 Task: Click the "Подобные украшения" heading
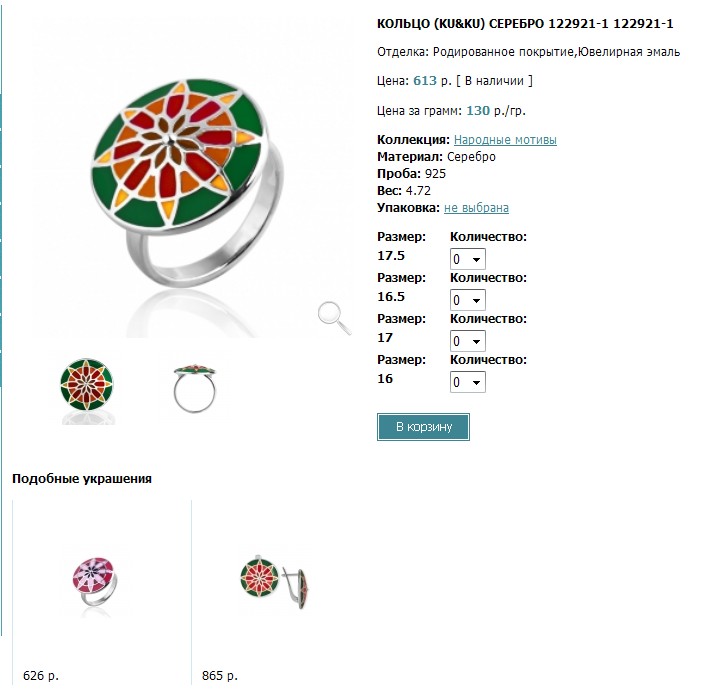[82, 479]
